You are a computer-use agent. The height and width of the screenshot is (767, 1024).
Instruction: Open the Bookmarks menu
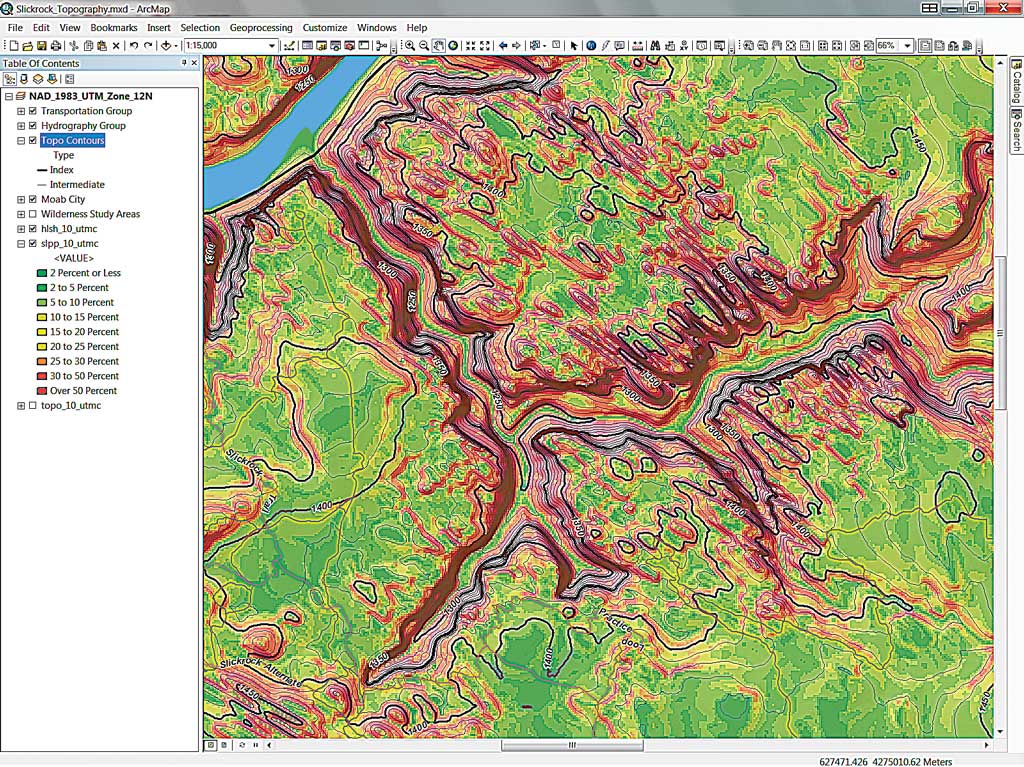tap(113, 28)
